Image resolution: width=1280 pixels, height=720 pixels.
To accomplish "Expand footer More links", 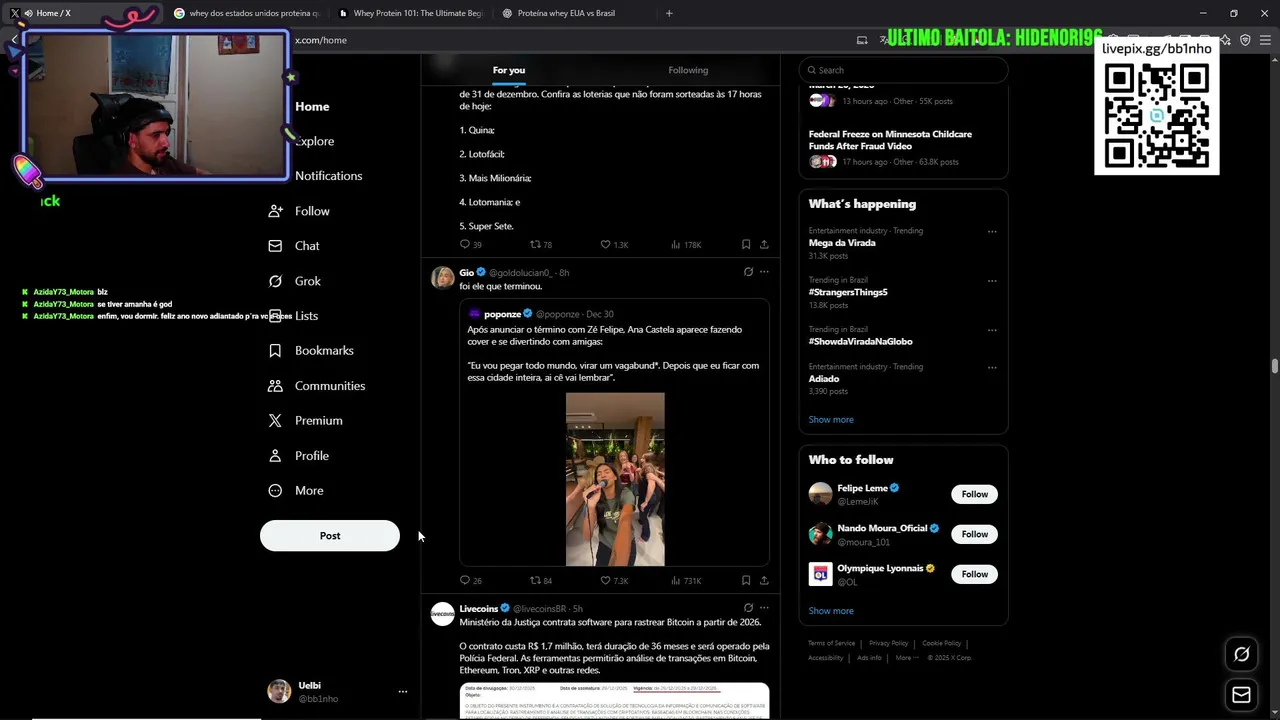I will coord(907,658).
